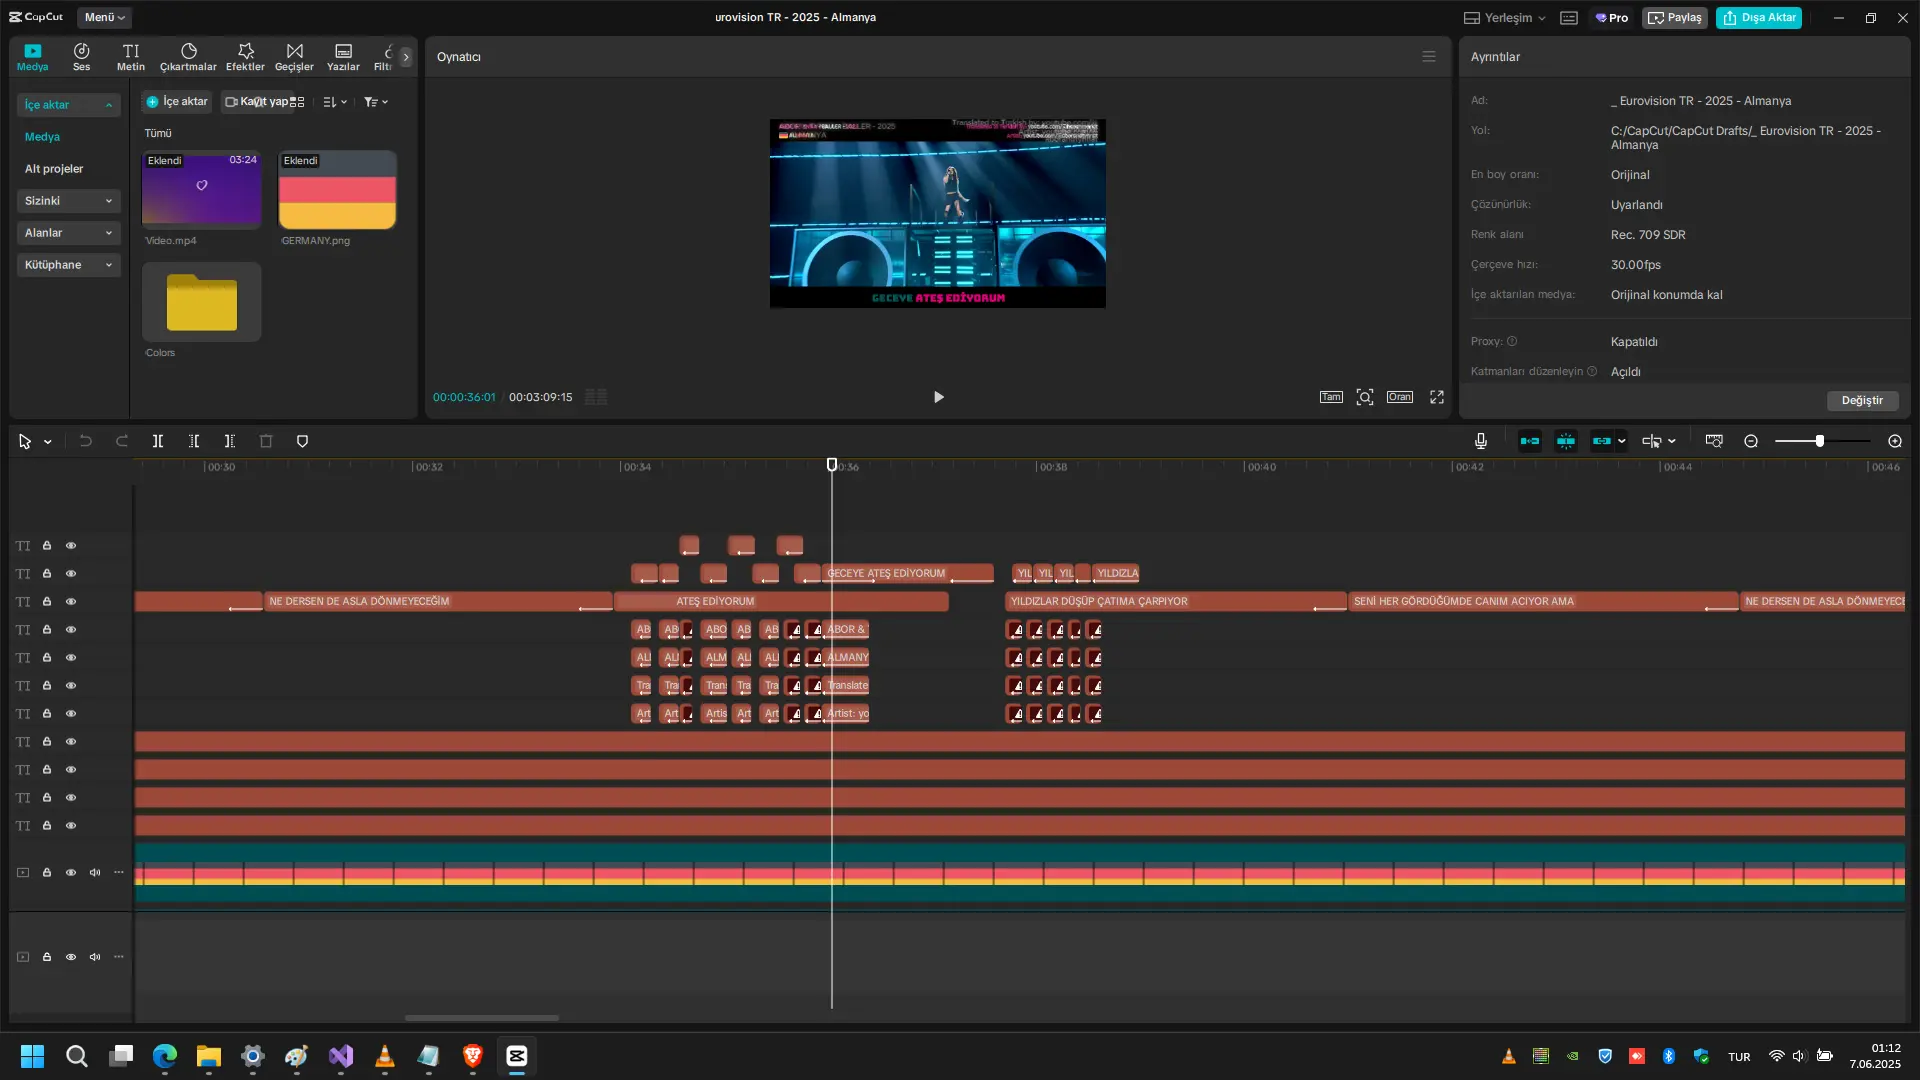Delete the clip portion left of the playhead
The image size is (1920, 1080).
[x=194, y=441]
